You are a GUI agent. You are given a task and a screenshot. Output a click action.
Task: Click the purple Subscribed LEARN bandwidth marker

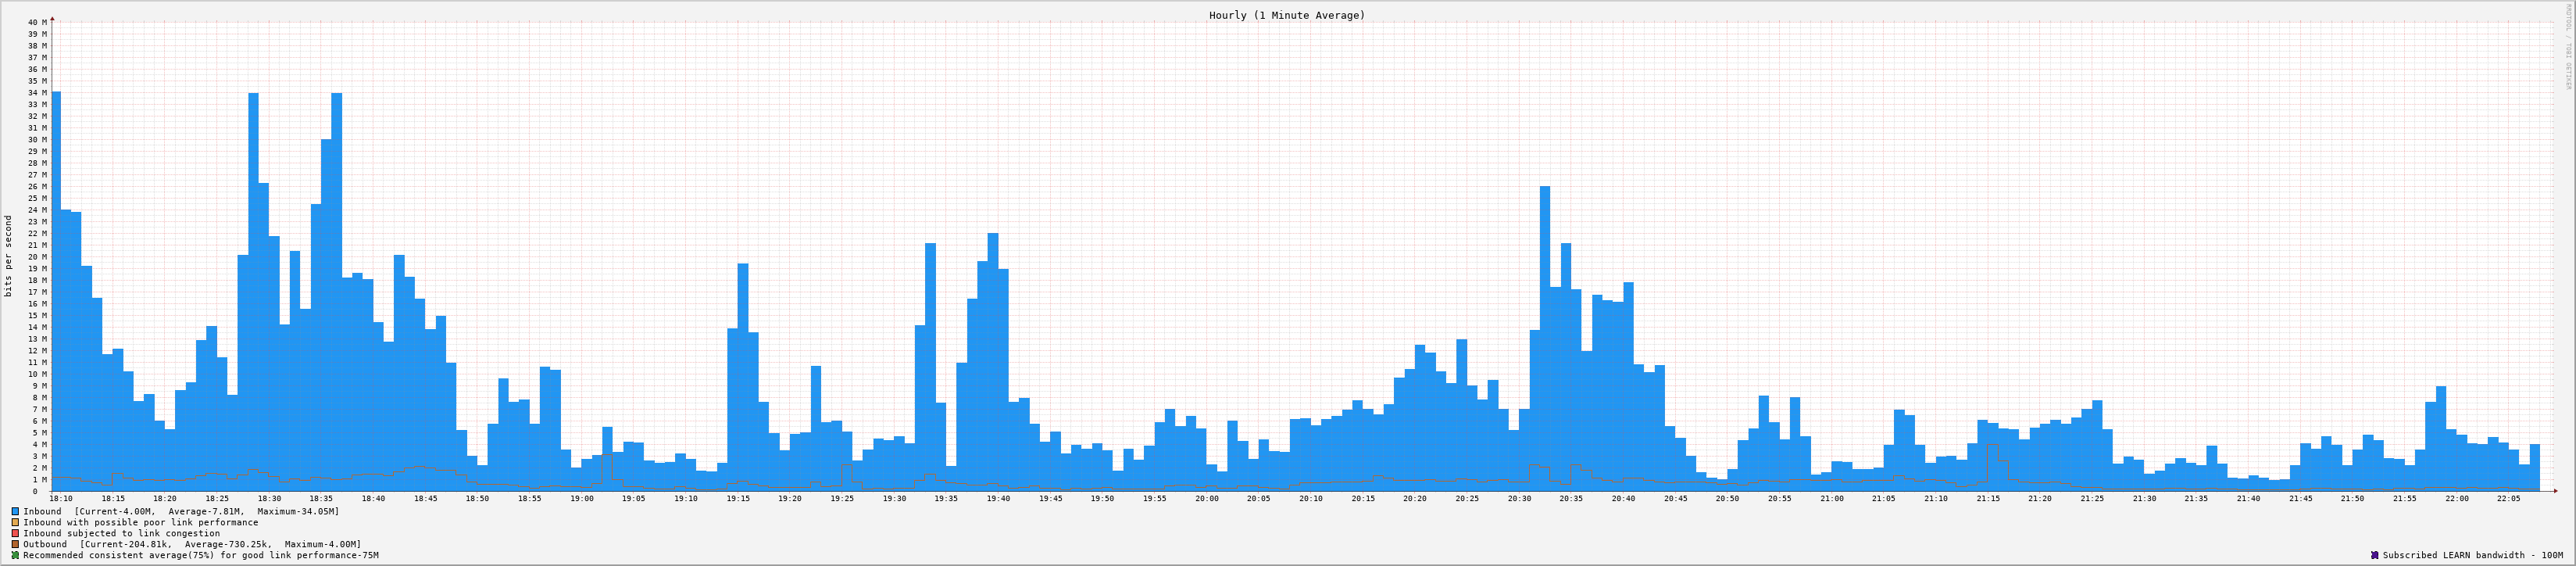2374,555
